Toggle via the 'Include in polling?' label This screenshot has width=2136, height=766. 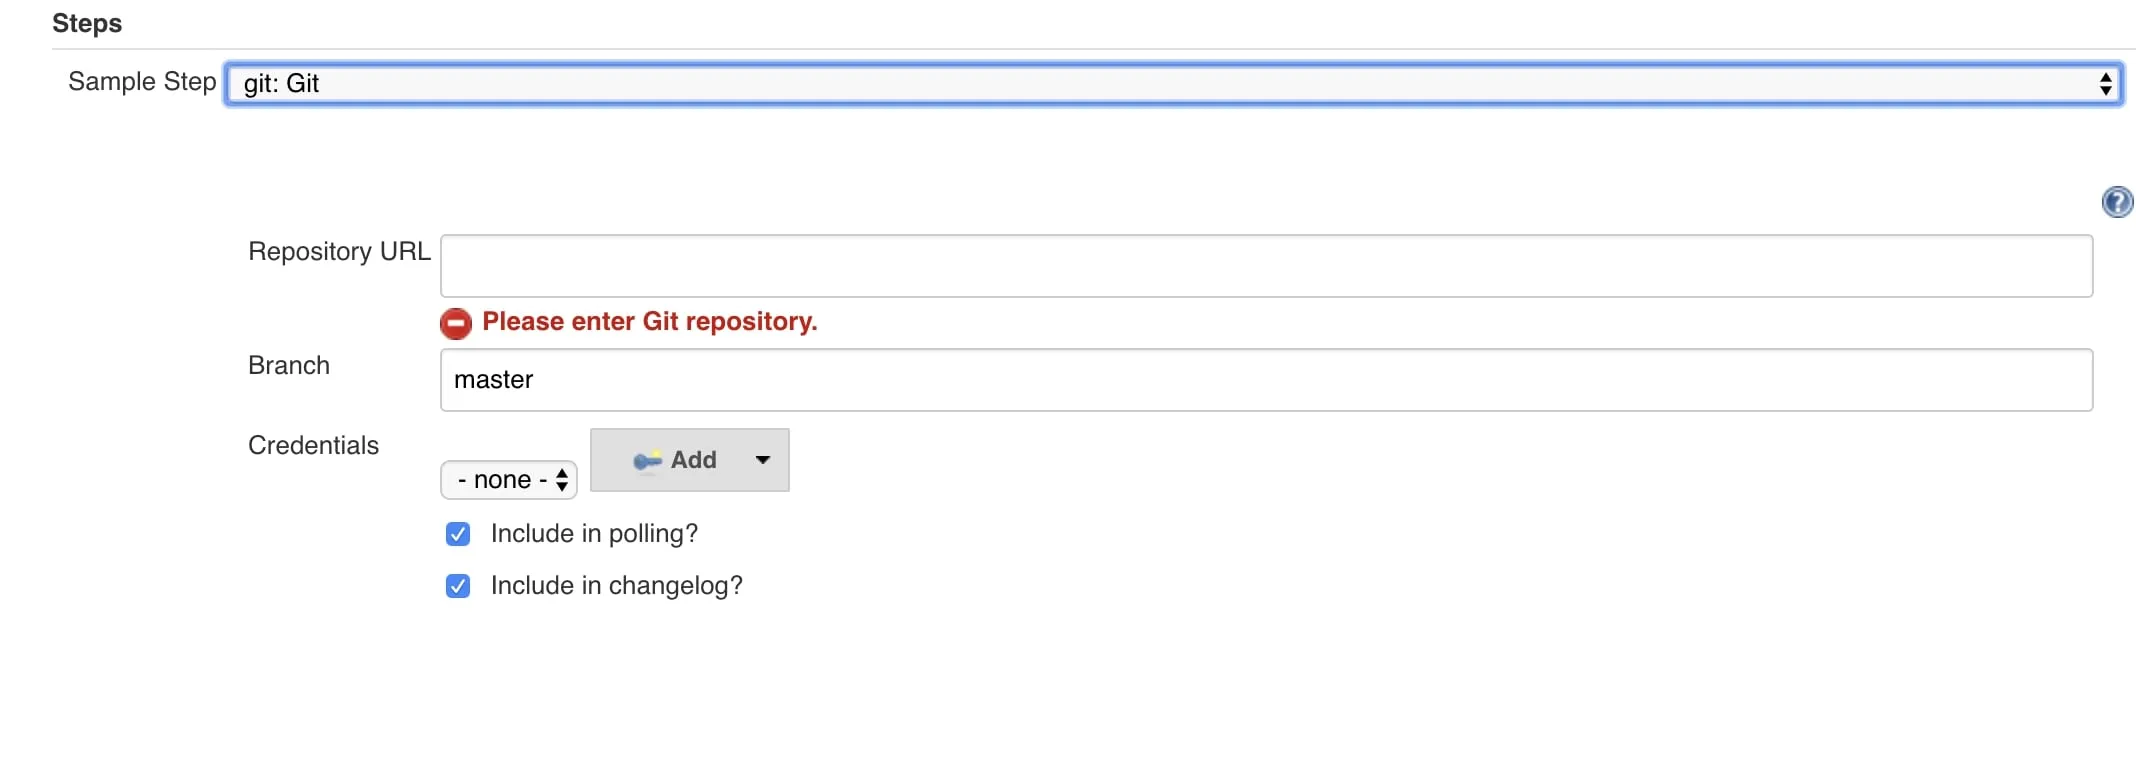(594, 534)
